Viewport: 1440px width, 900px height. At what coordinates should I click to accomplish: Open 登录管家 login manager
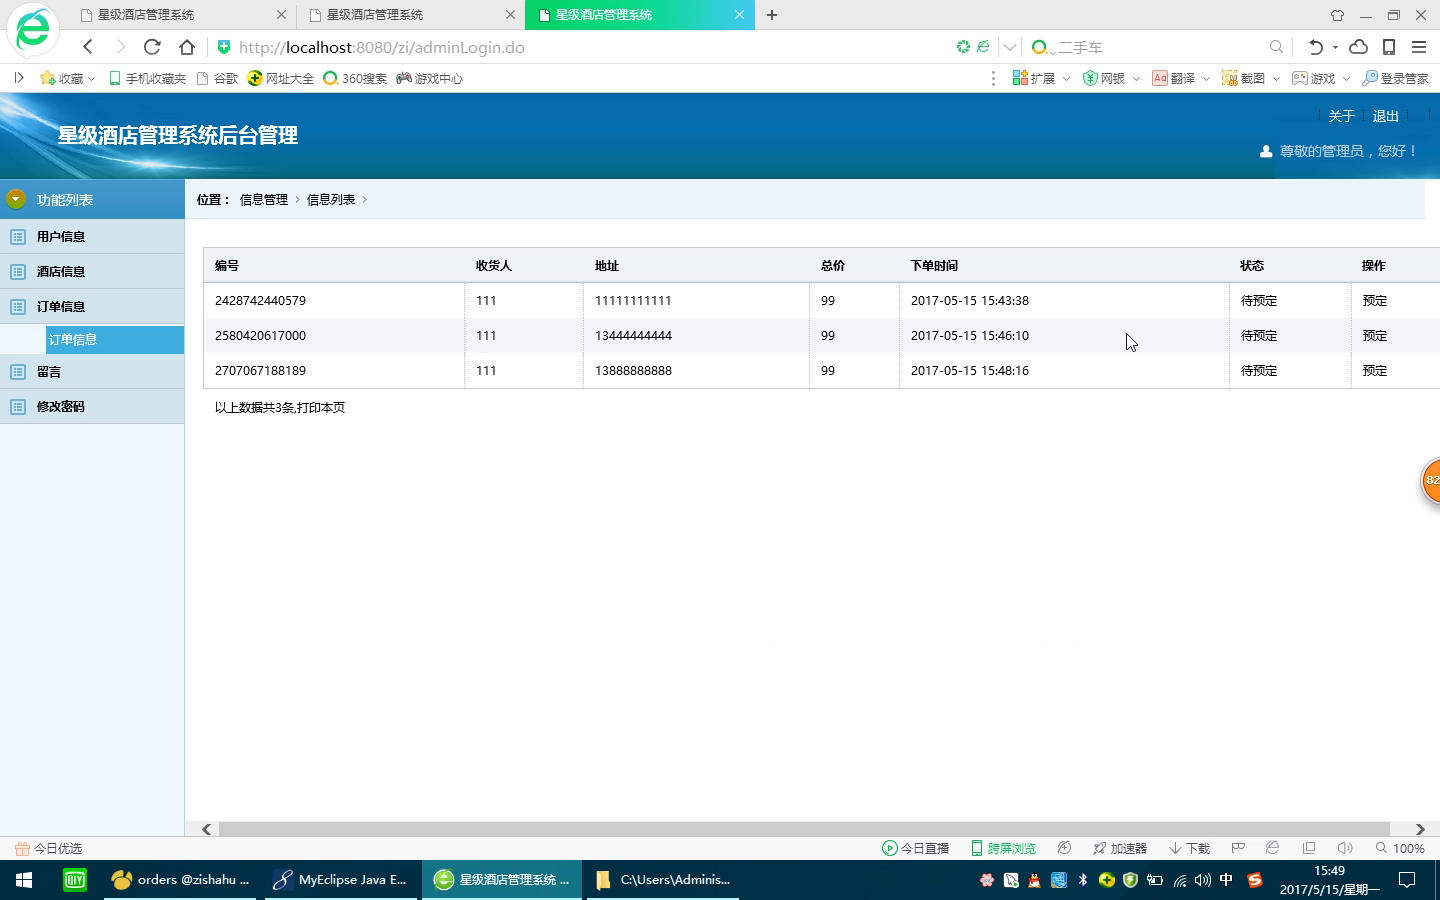point(1396,78)
